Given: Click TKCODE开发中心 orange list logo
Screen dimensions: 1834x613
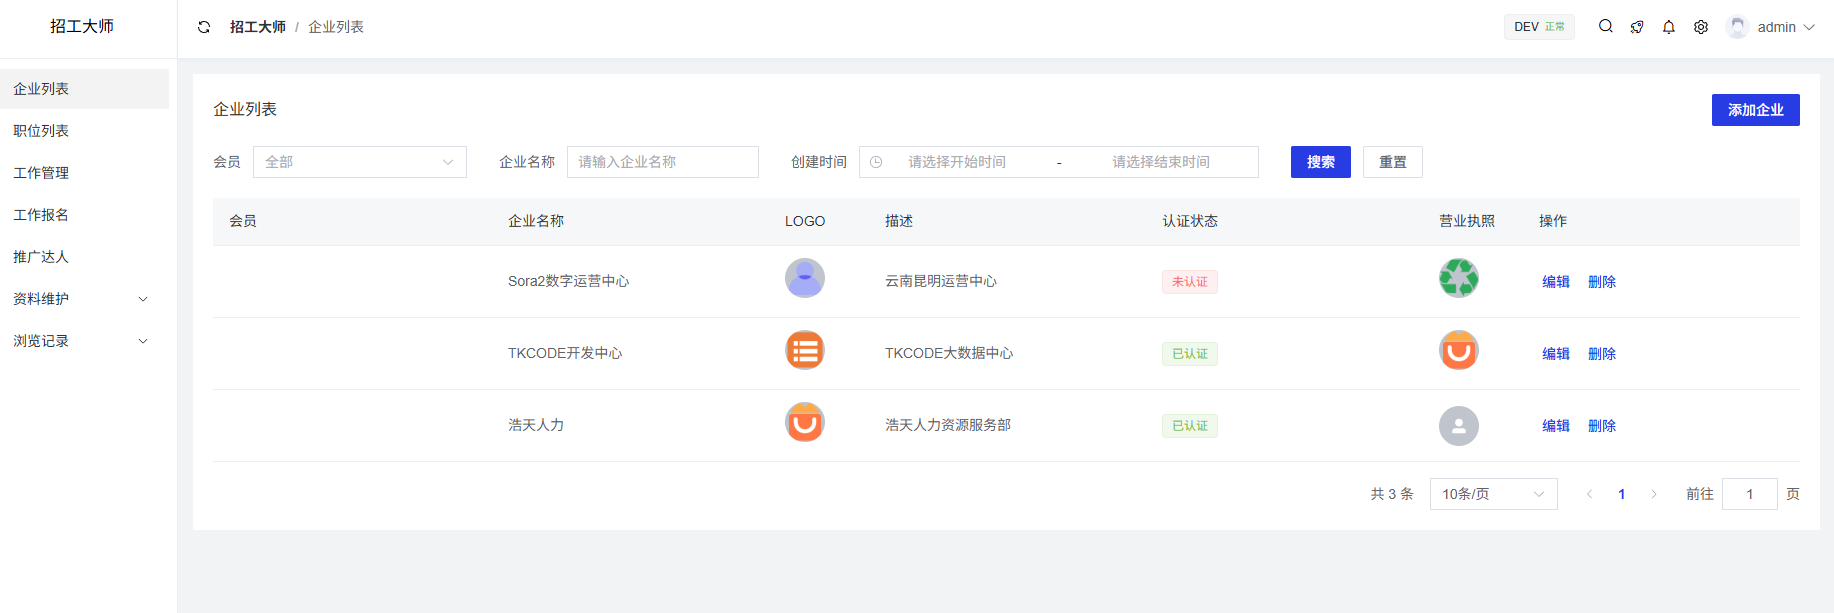Looking at the screenshot, I should 804,350.
